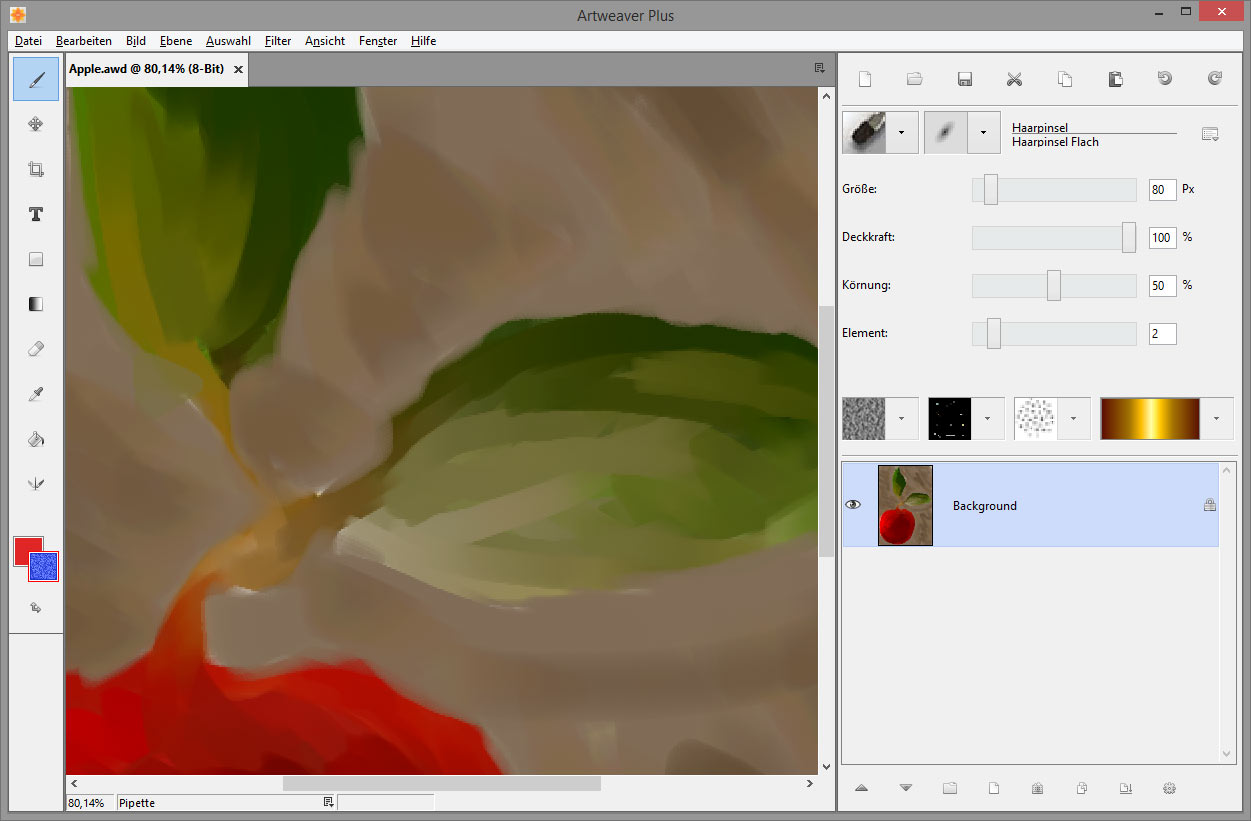The width and height of the screenshot is (1251, 821).
Task: Toggle the Background layer lock icon
Action: point(1209,506)
